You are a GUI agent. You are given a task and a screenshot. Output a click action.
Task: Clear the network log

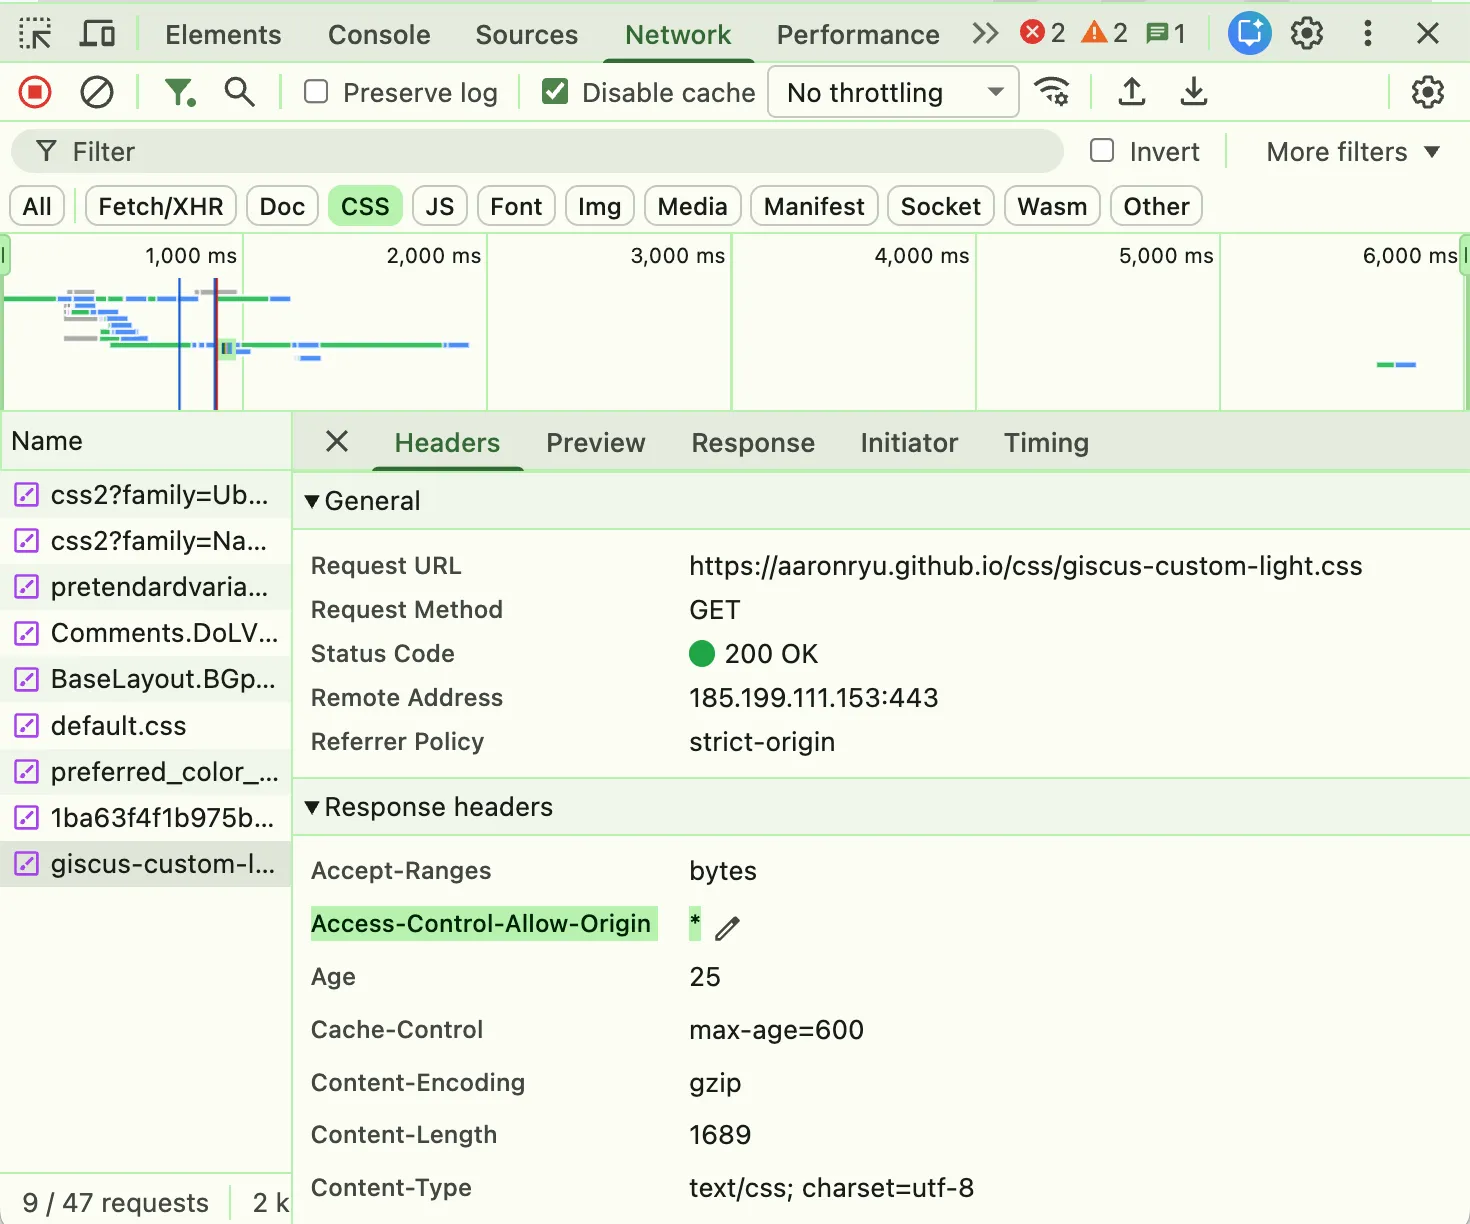97,92
